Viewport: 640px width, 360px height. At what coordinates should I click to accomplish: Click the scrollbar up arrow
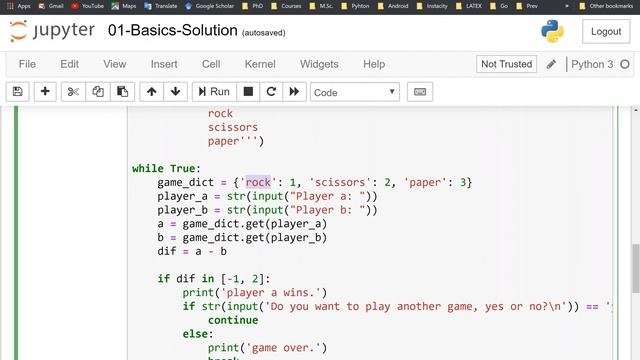click(x=636, y=110)
